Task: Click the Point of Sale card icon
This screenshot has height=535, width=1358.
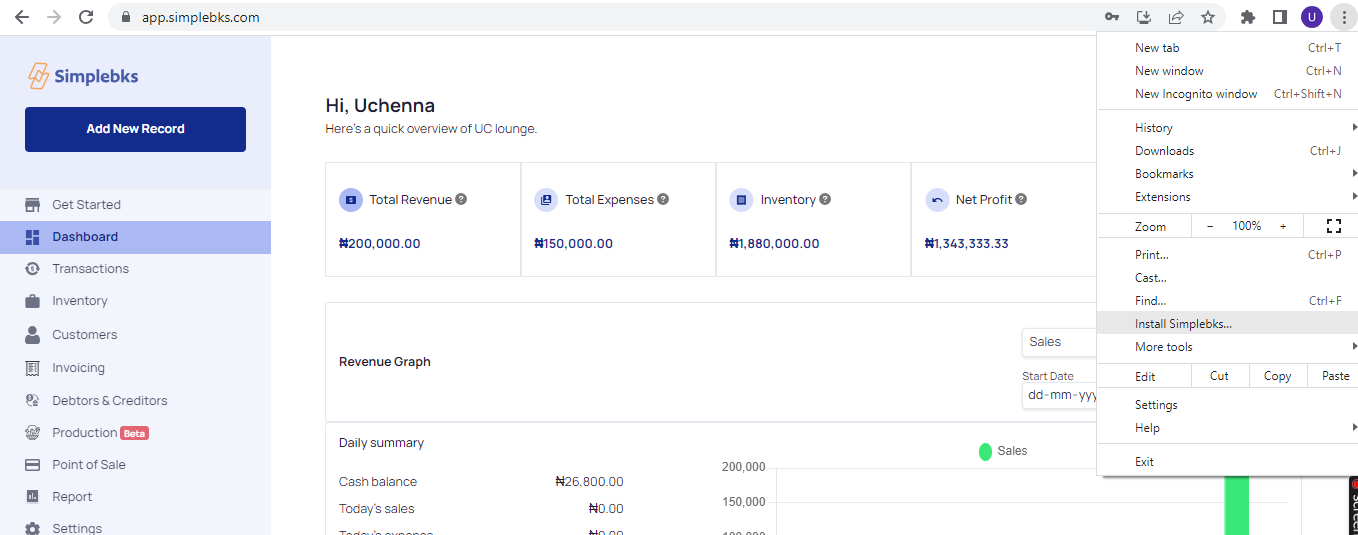Action: pos(32,465)
